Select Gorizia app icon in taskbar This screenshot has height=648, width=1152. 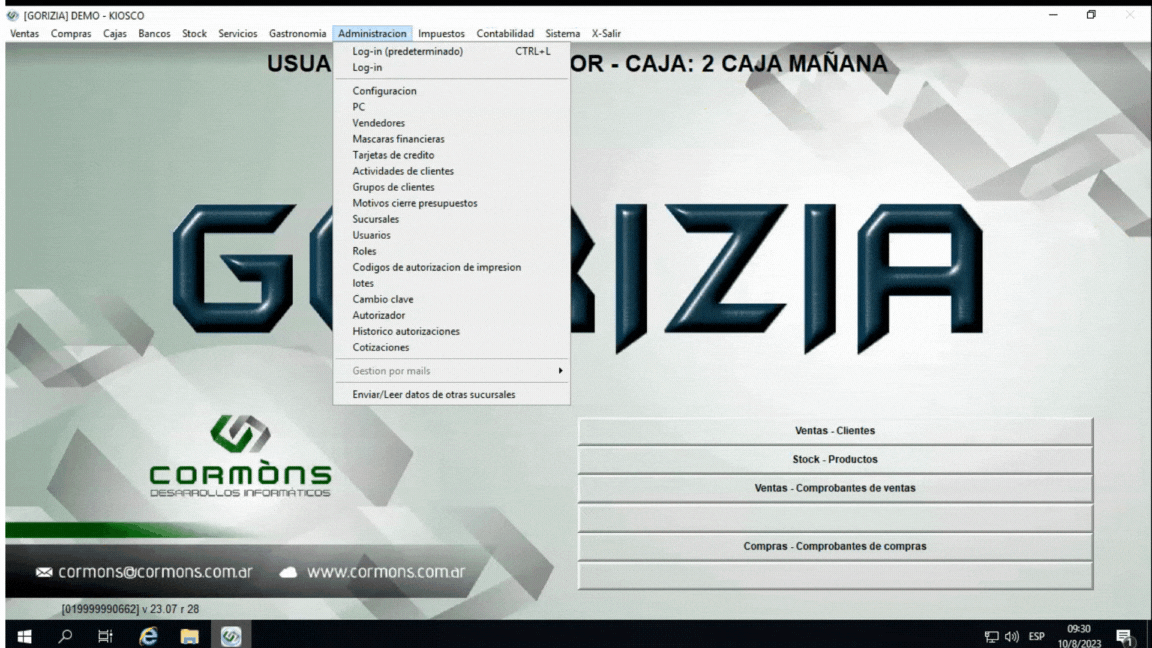click(231, 636)
